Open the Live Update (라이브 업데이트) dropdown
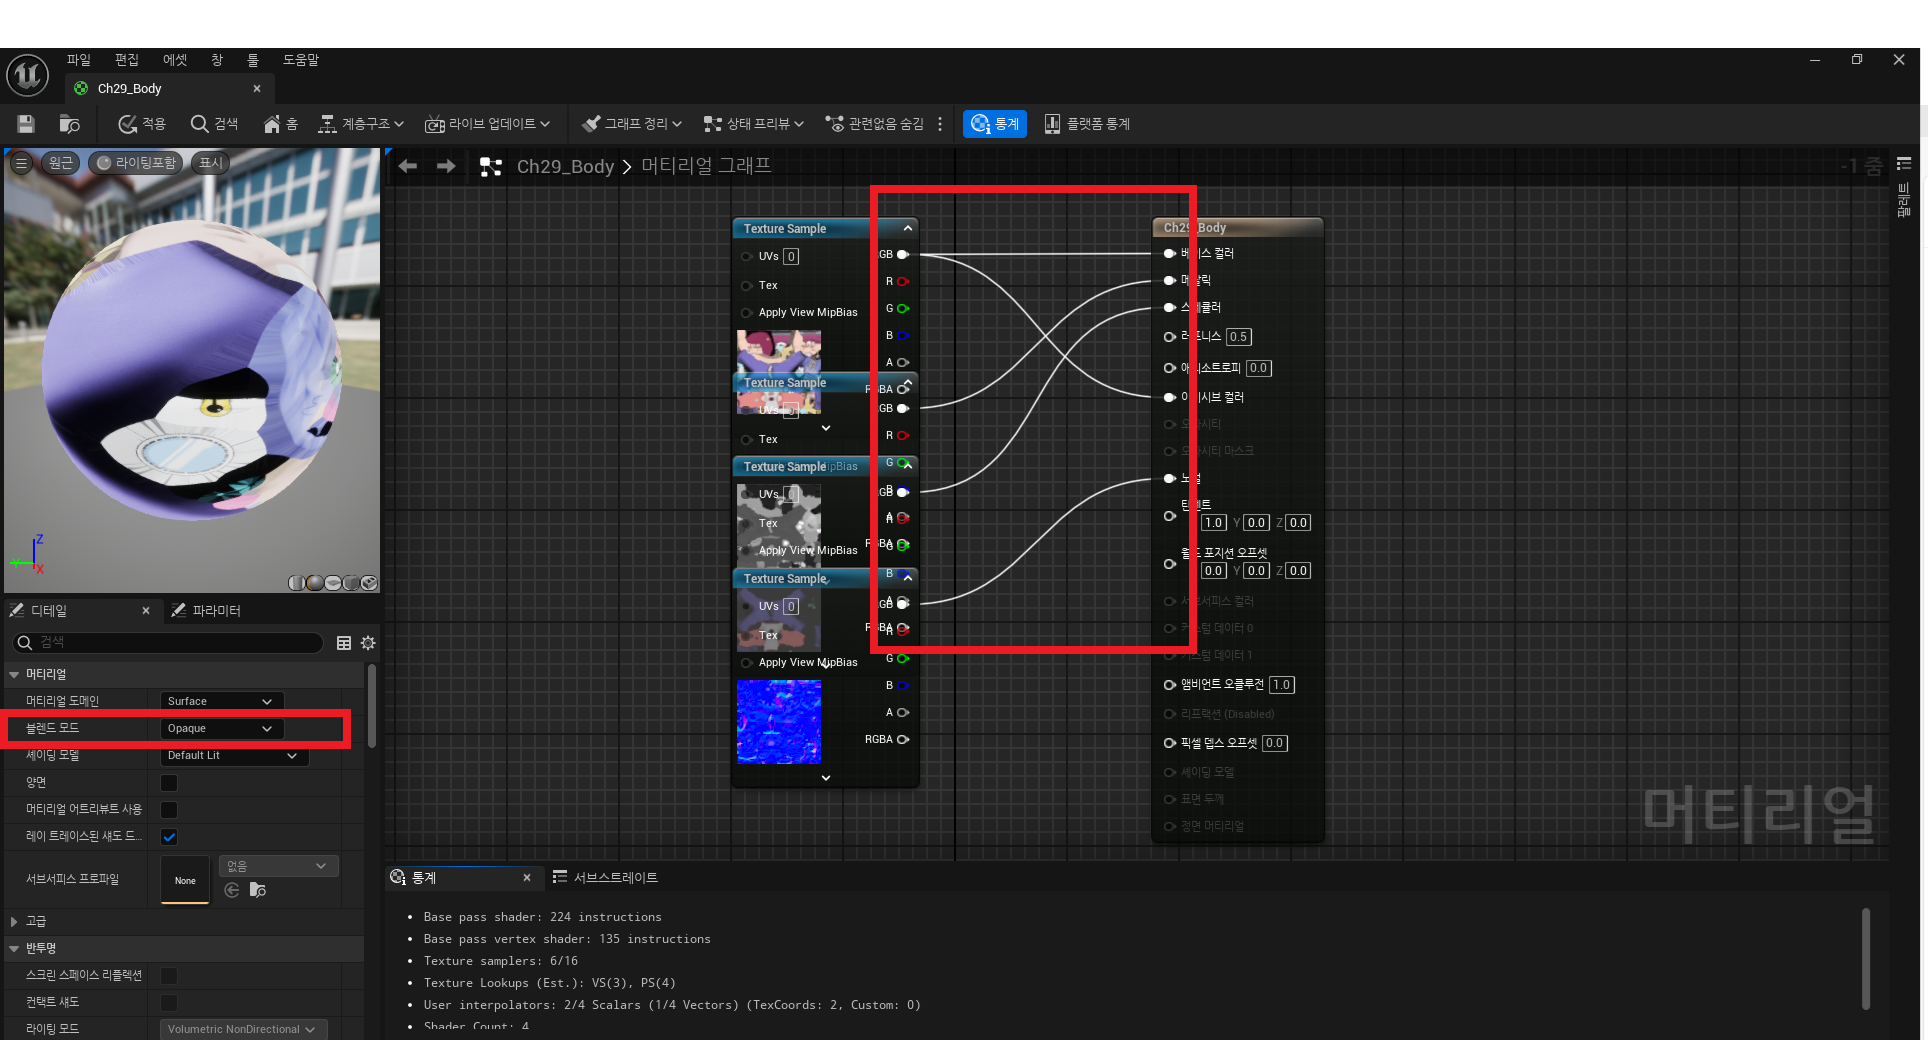The height and width of the screenshot is (1040, 1928). click(487, 124)
